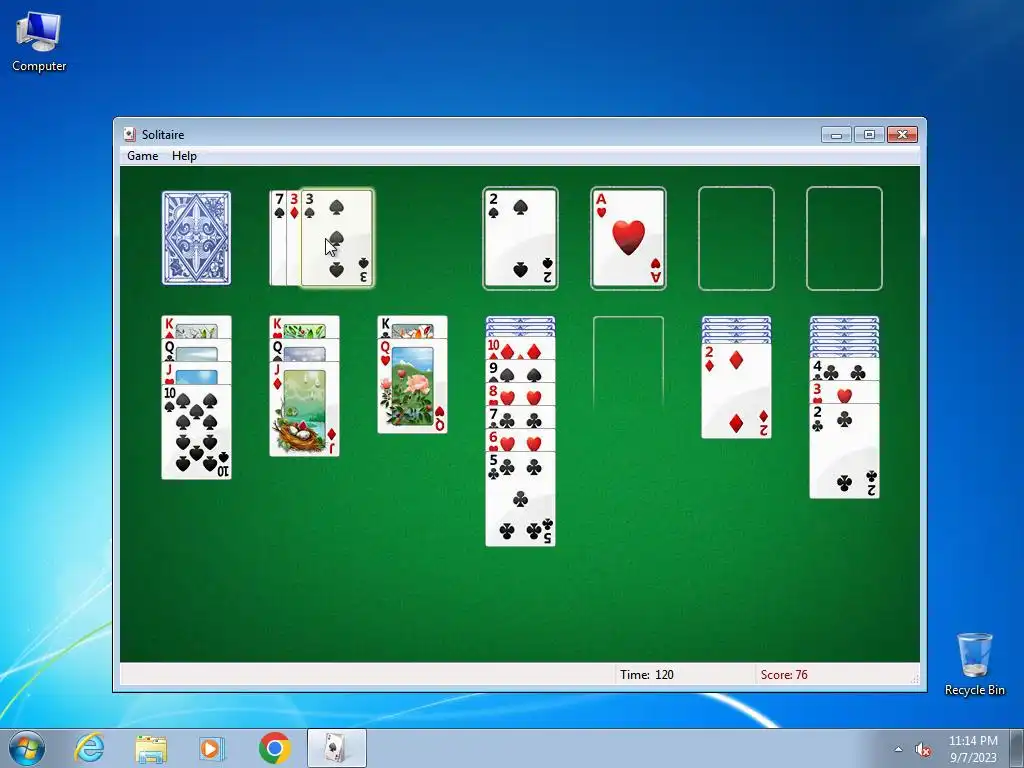The height and width of the screenshot is (768, 1024).
Task: Minimize the Solitaire window
Action: pos(836,135)
